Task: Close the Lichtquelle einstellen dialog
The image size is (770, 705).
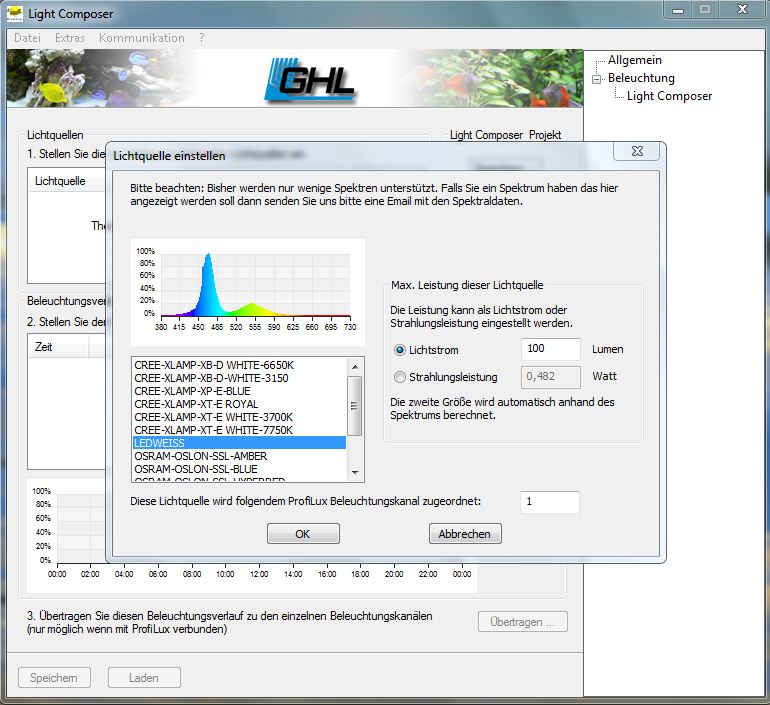Action: (x=636, y=153)
